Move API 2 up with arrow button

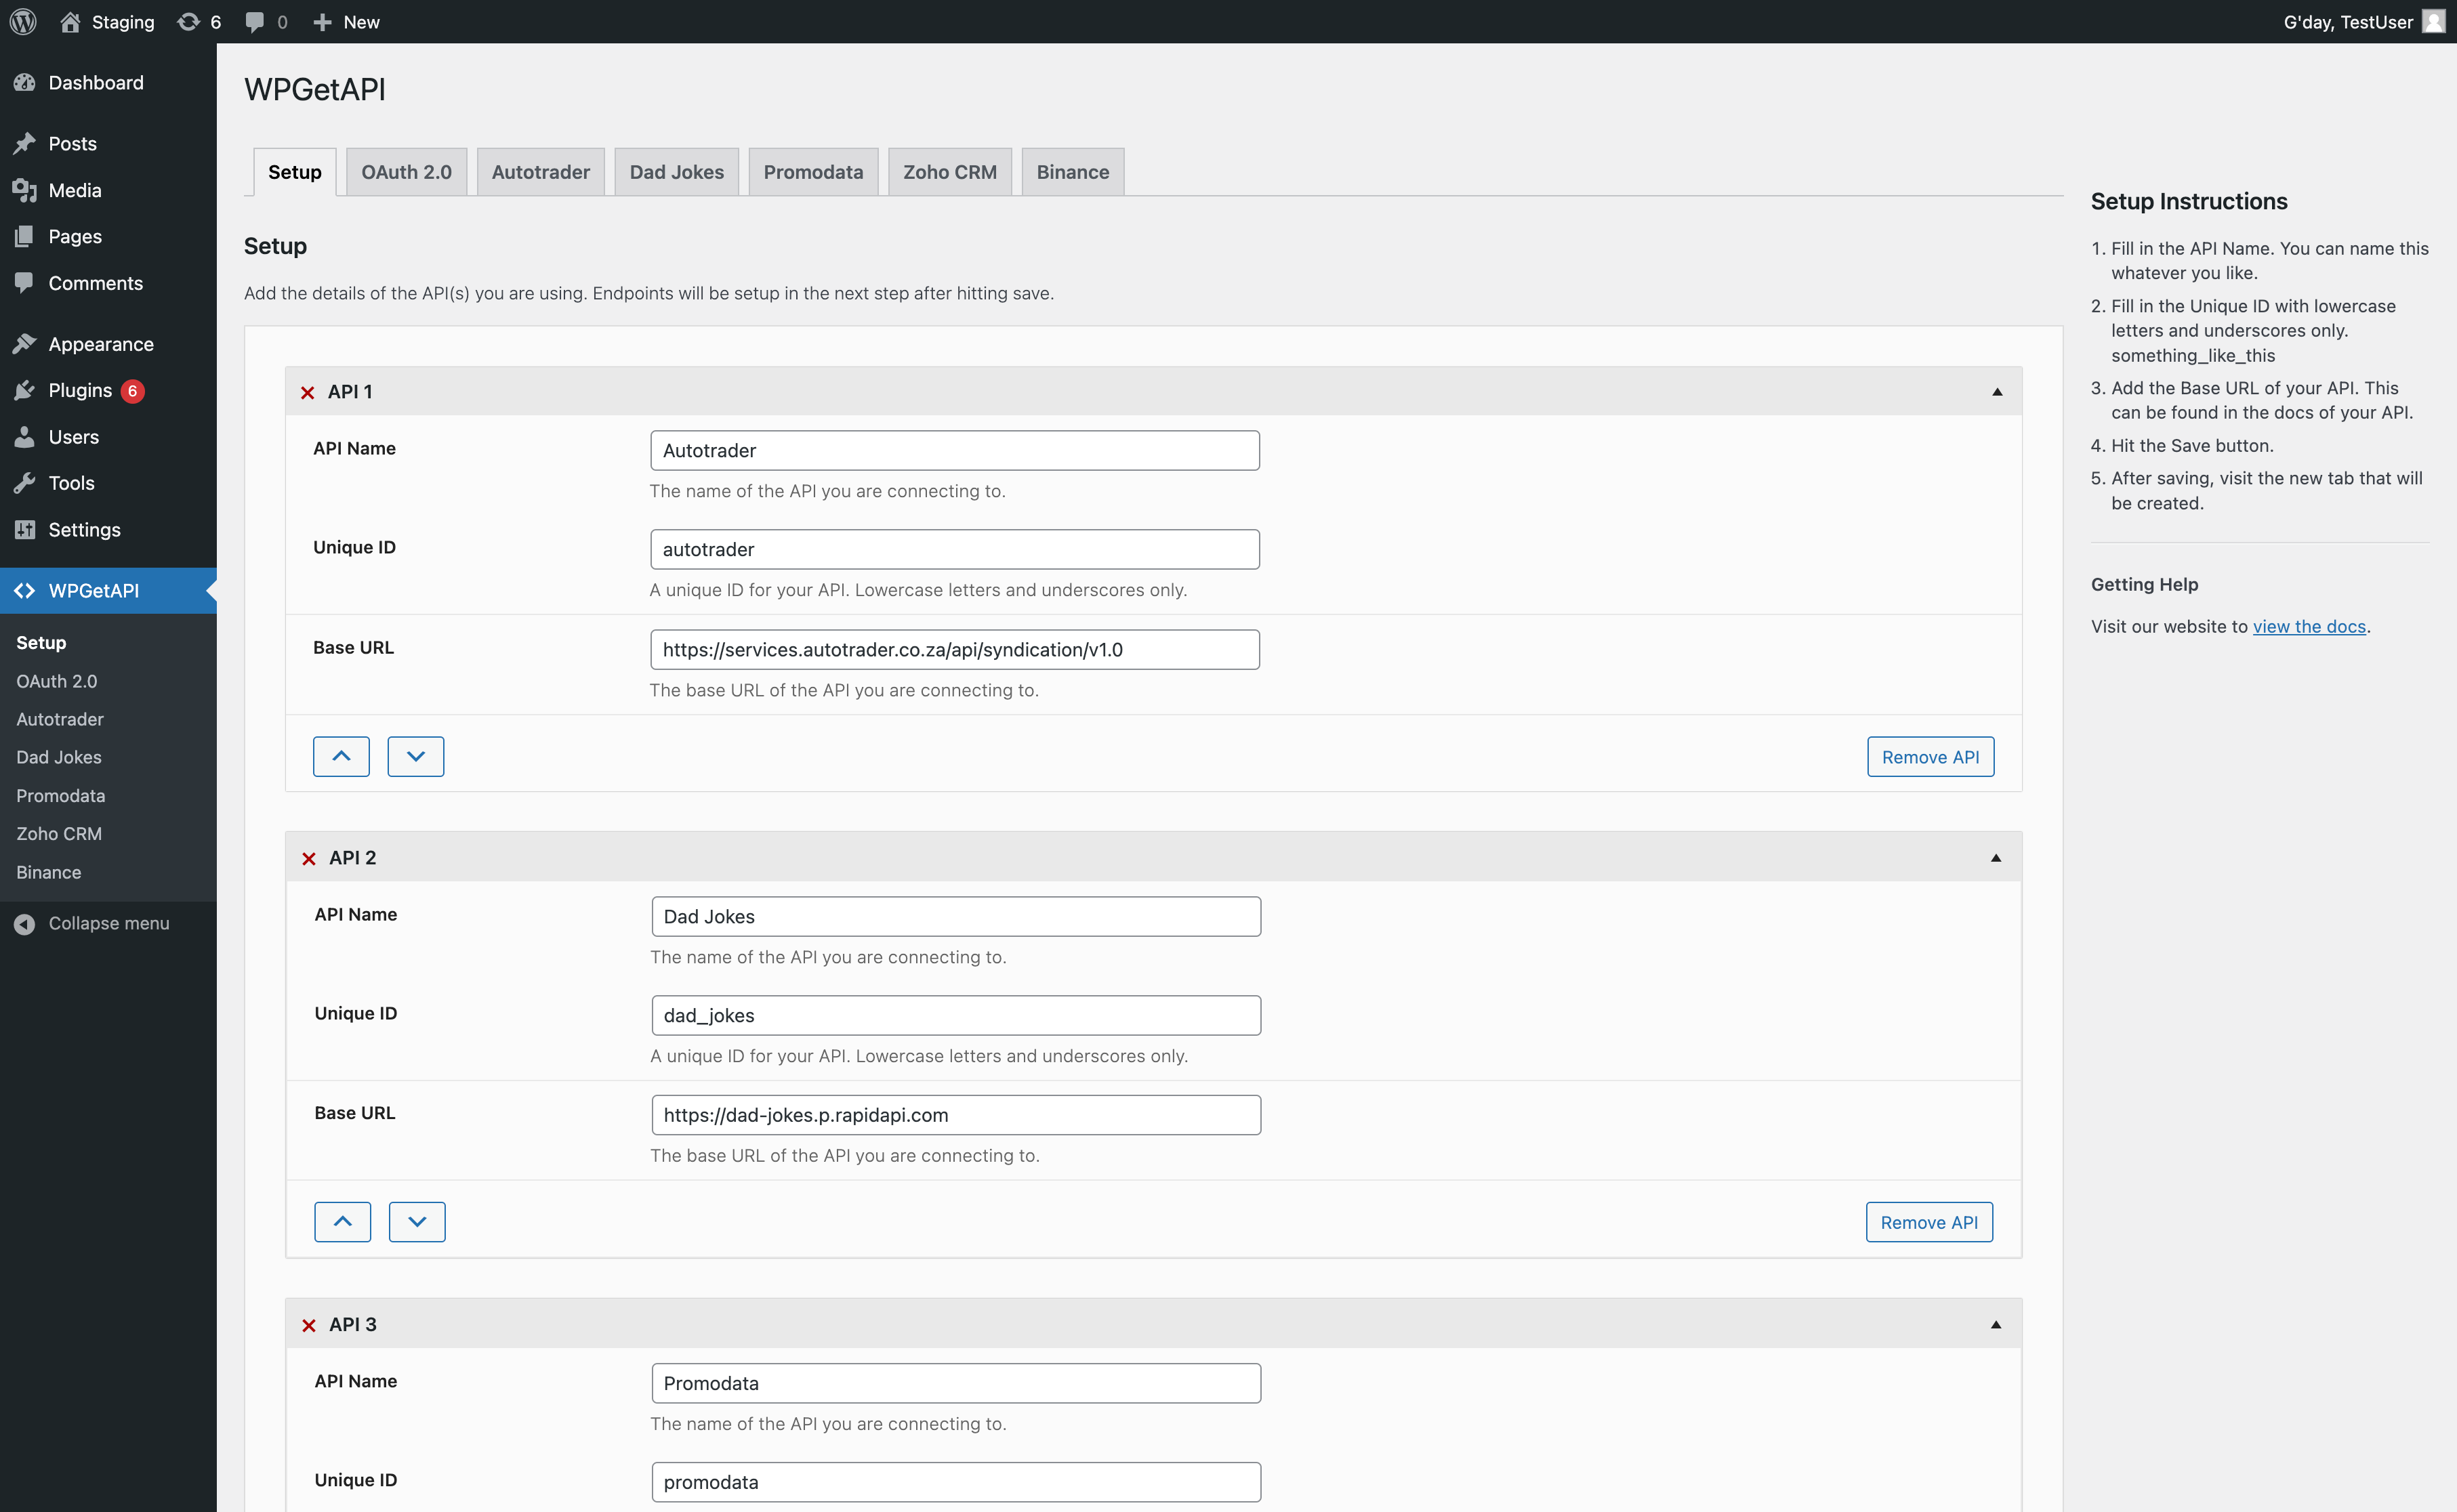pos(343,1221)
